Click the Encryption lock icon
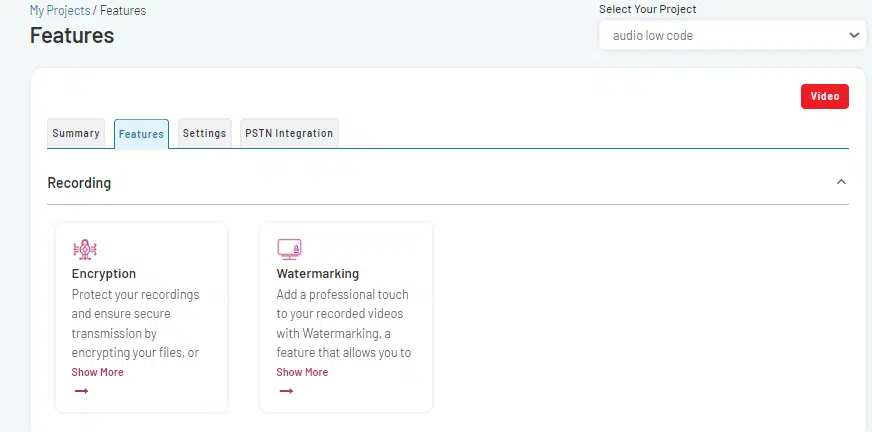 coord(84,249)
